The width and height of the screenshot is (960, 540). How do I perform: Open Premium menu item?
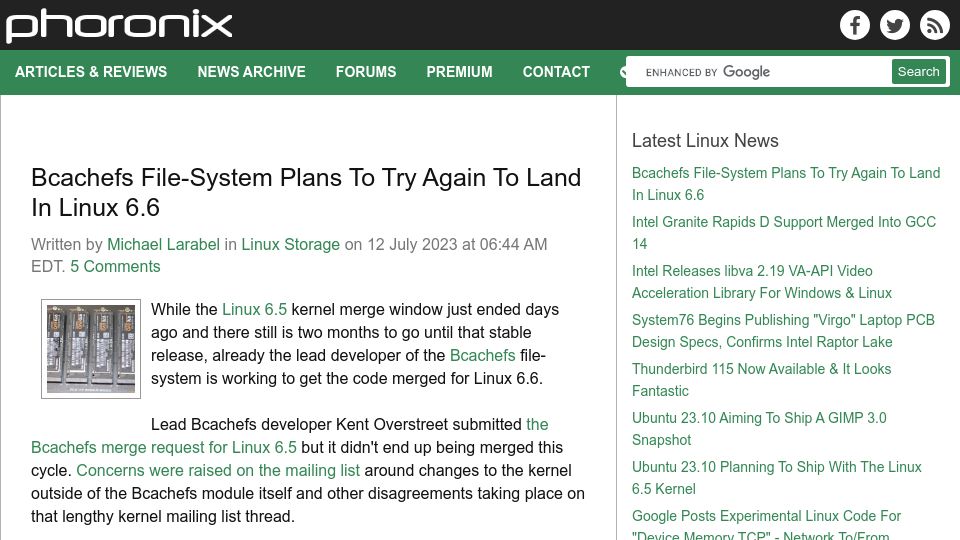coord(459,72)
